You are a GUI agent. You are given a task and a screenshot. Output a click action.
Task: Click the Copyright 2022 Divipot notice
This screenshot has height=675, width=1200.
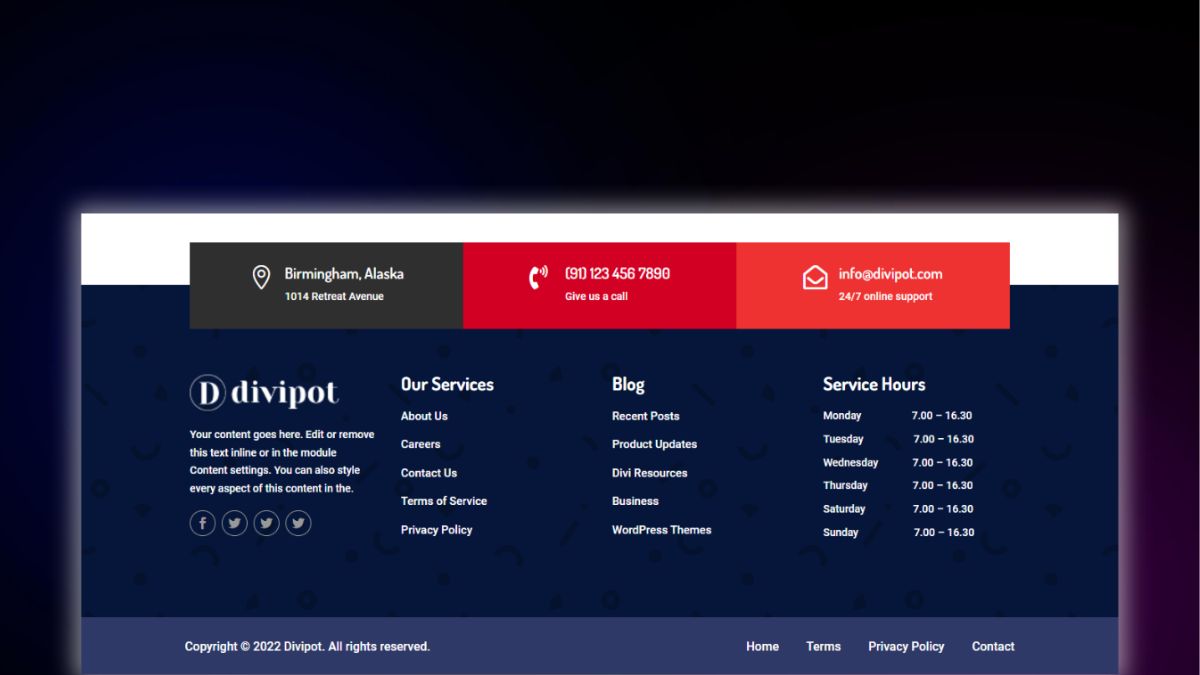pyautogui.click(x=307, y=646)
